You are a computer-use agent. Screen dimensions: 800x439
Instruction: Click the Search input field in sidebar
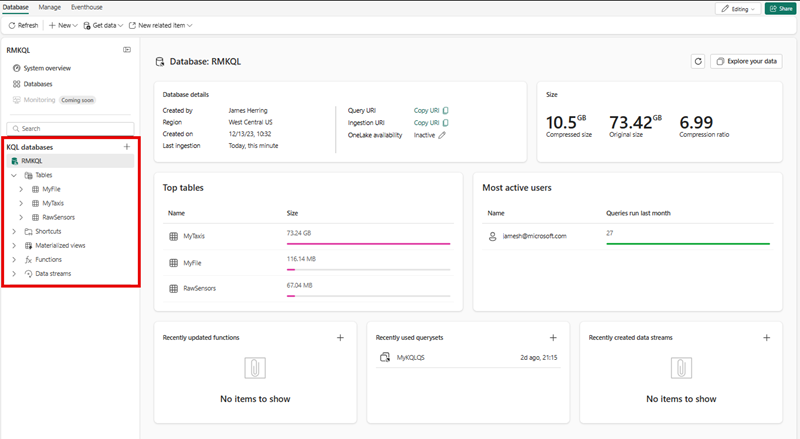(70, 128)
